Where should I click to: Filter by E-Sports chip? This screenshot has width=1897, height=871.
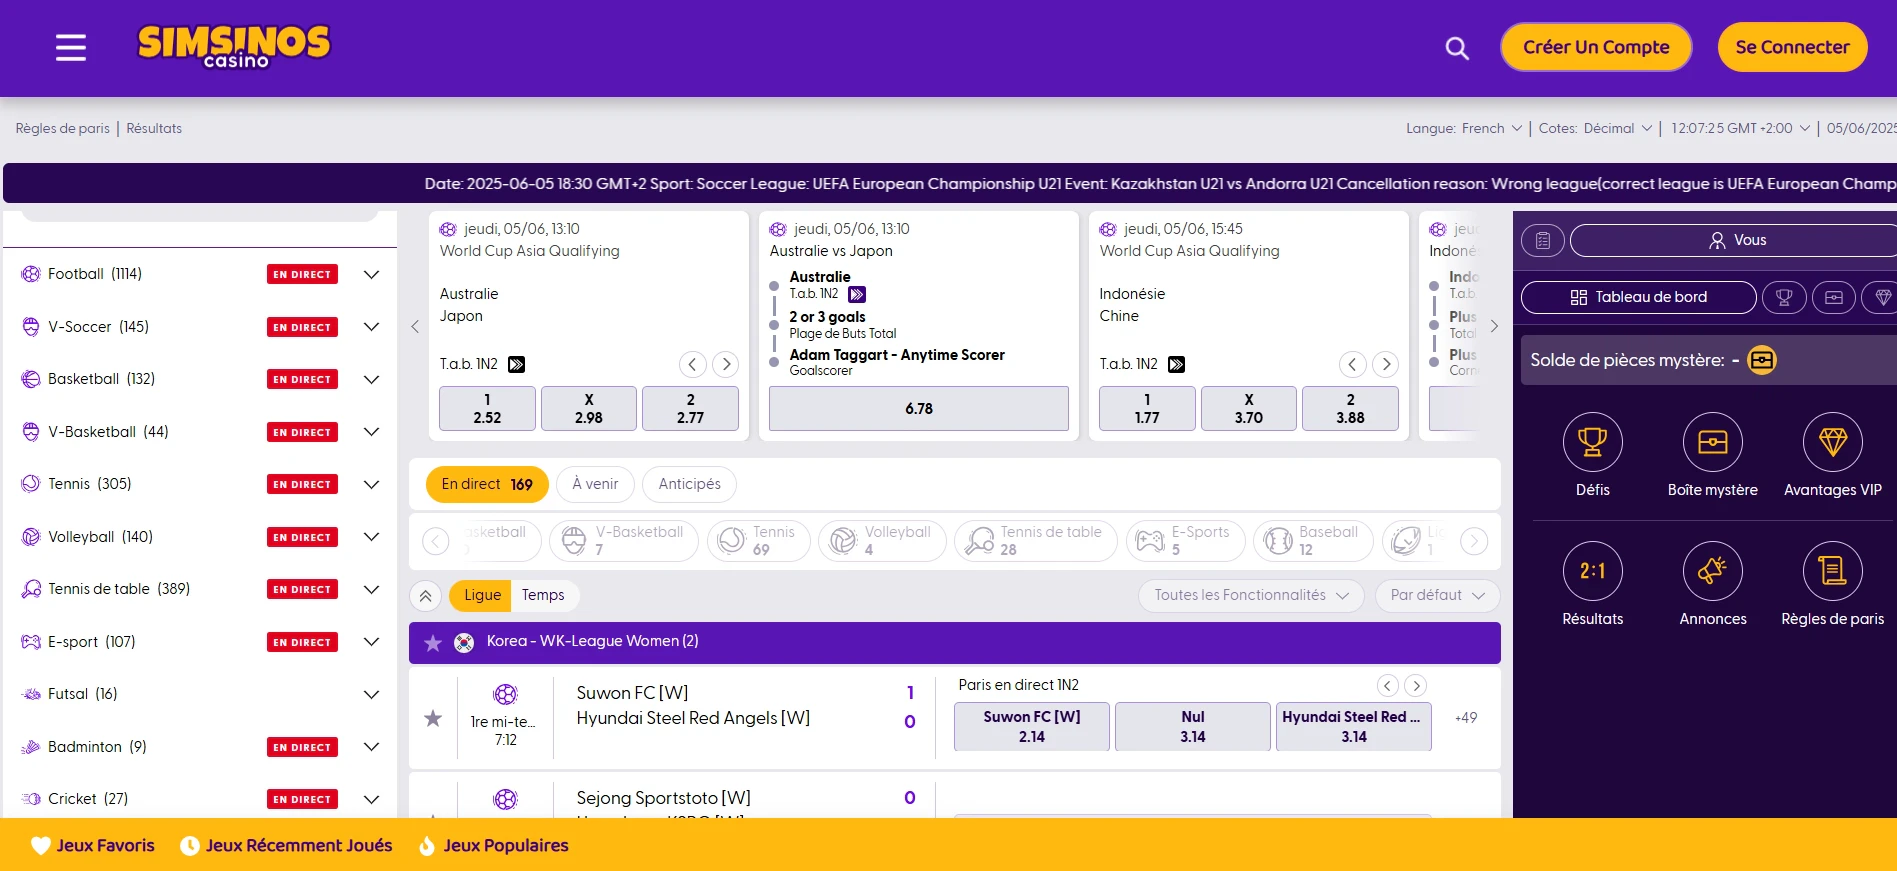pos(1185,541)
